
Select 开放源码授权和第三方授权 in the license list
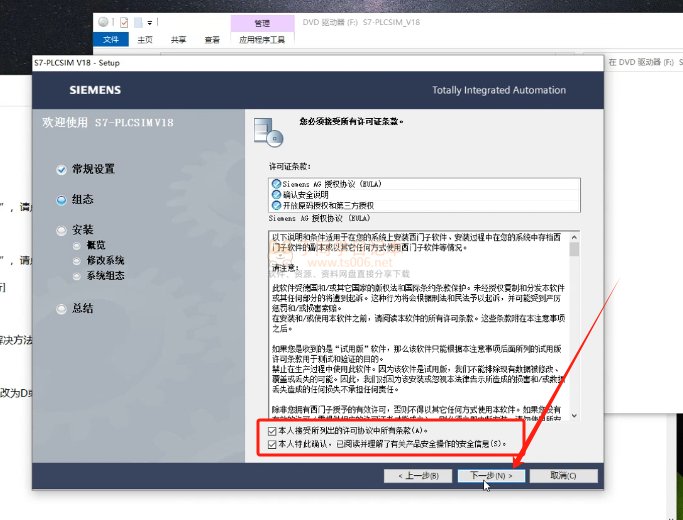click(424, 205)
